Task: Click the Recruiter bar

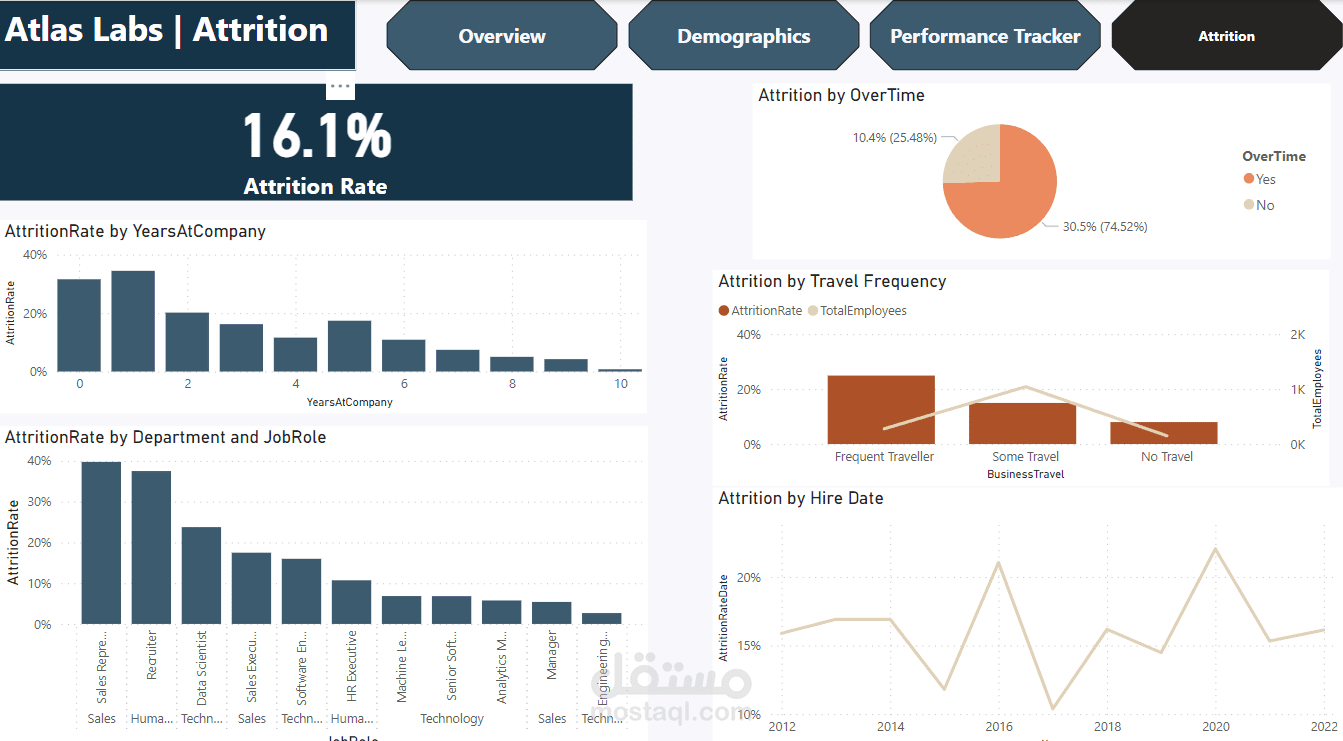Action: coord(151,548)
